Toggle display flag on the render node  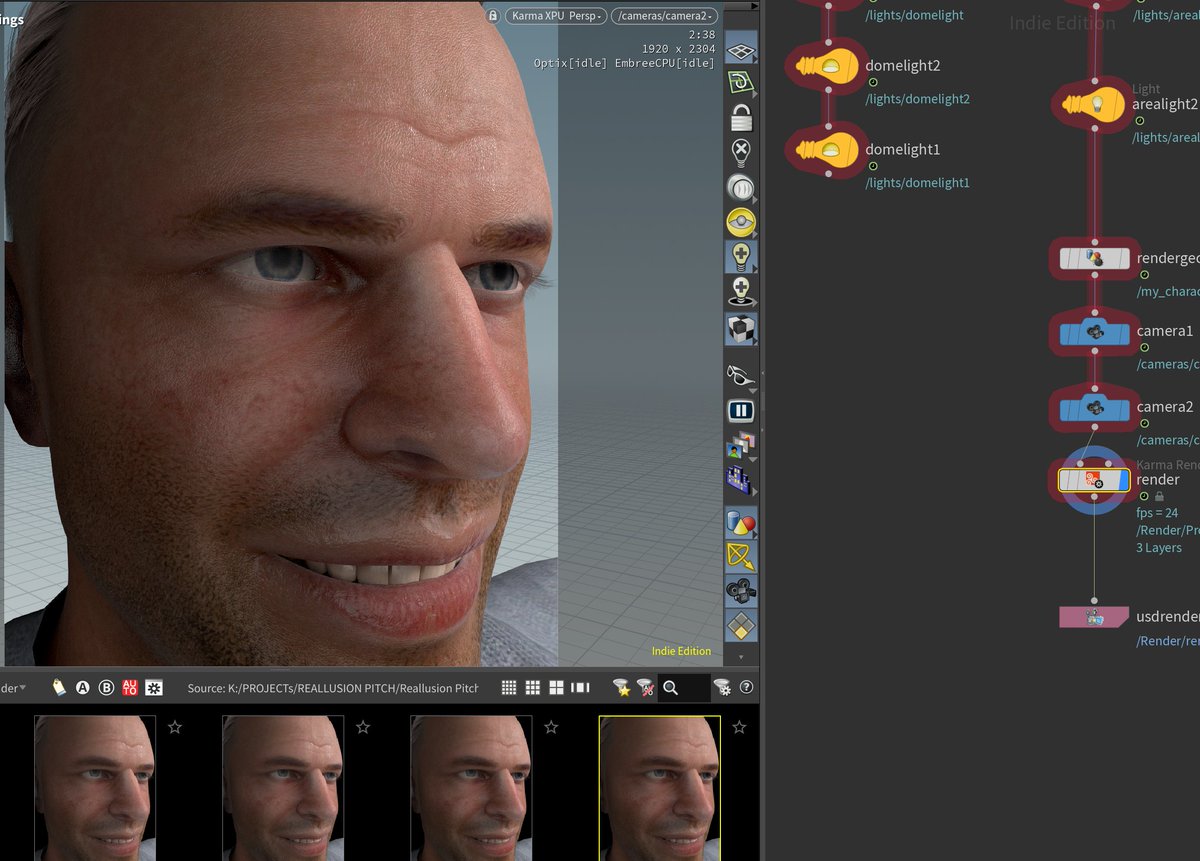1124,481
